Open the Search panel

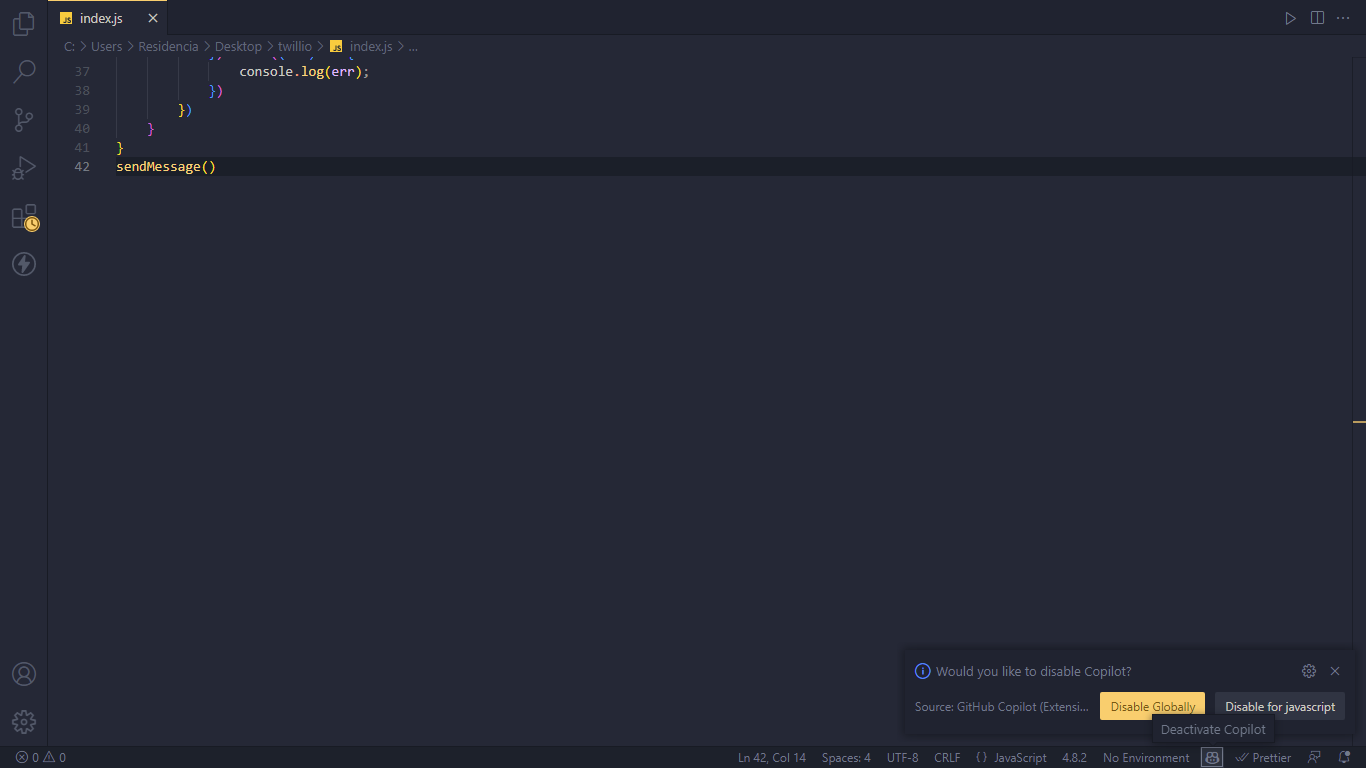pyautogui.click(x=23, y=72)
